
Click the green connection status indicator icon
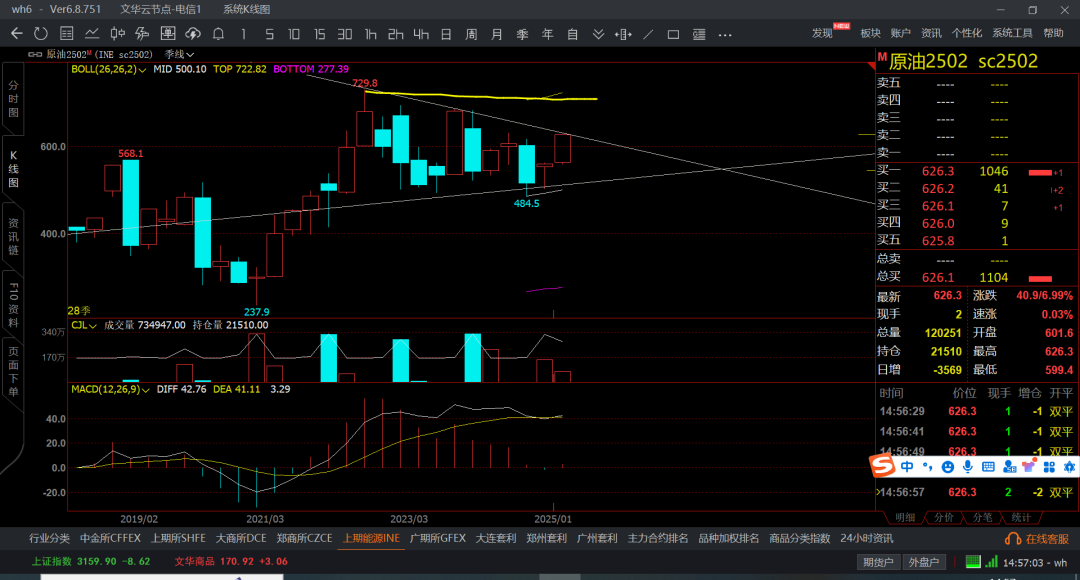point(973,562)
